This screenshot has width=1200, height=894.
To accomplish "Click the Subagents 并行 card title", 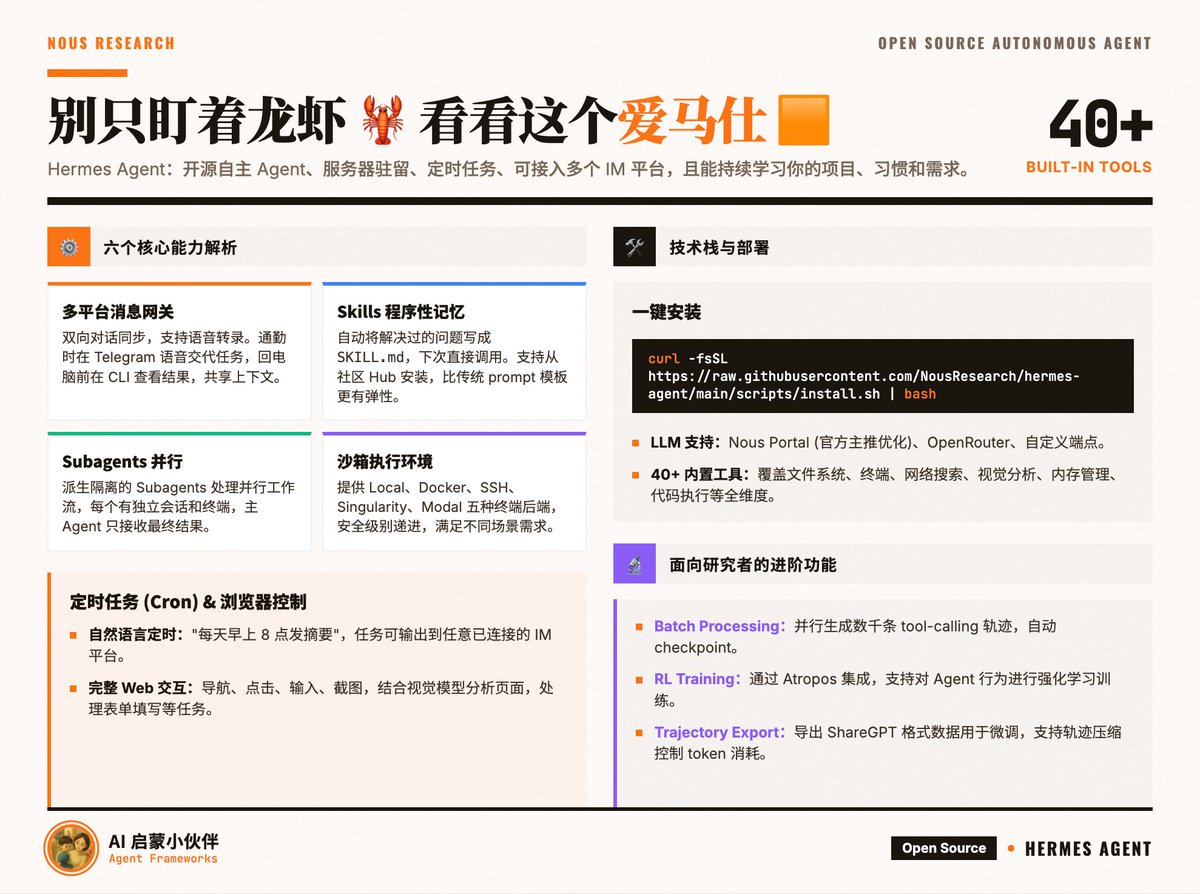I will 122,462.
